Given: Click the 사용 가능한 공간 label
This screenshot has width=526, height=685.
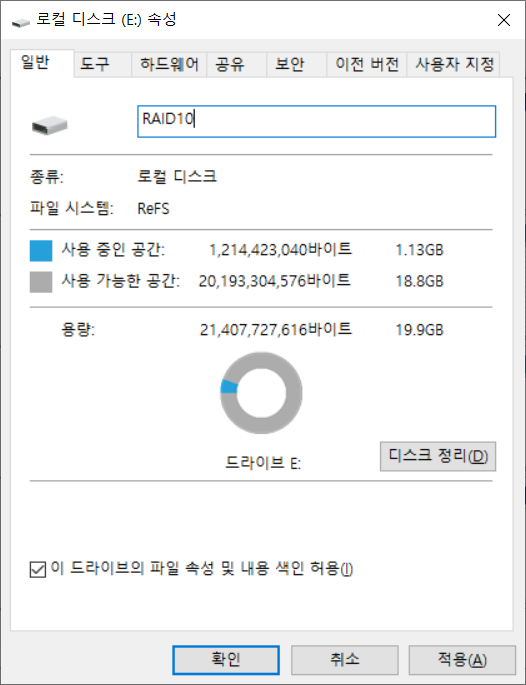Looking at the screenshot, I should click(x=121, y=280).
